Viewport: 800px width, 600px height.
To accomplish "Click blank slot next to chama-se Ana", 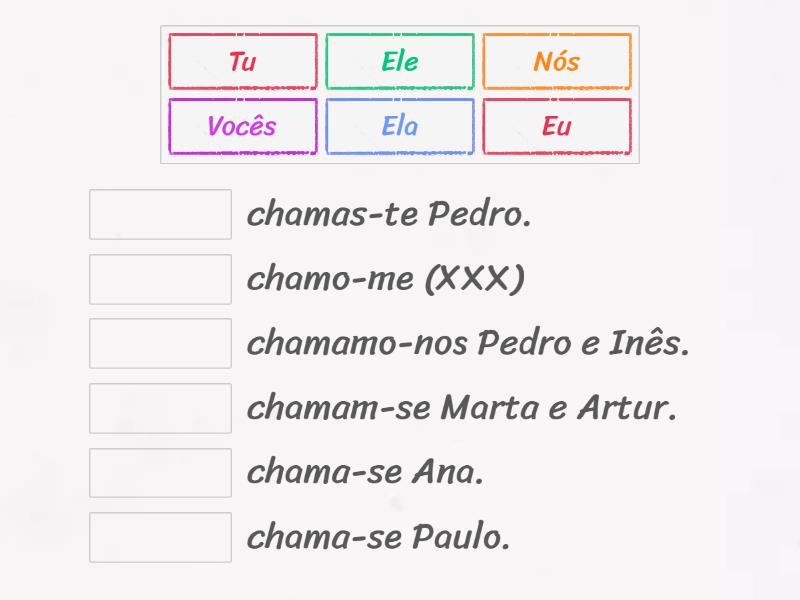I will 160,473.
